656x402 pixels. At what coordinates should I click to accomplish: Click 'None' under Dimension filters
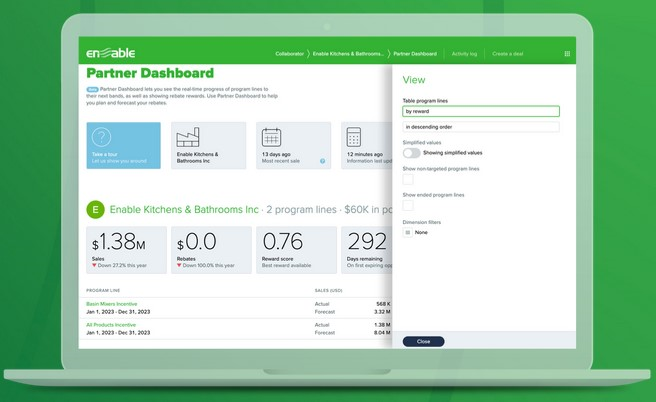(421, 233)
